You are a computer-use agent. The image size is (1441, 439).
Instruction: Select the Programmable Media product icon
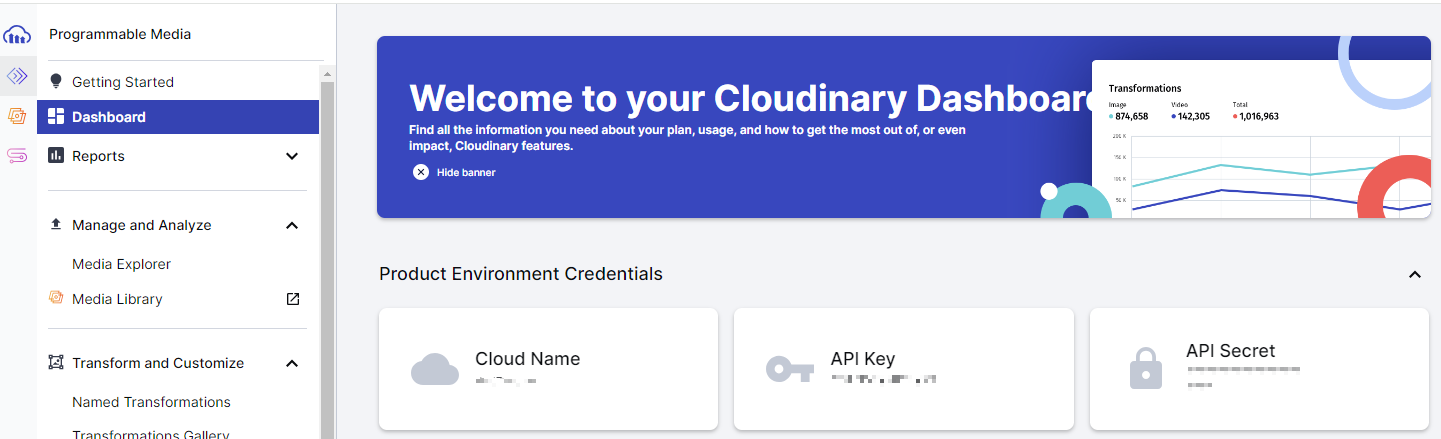[x=17, y=75]
